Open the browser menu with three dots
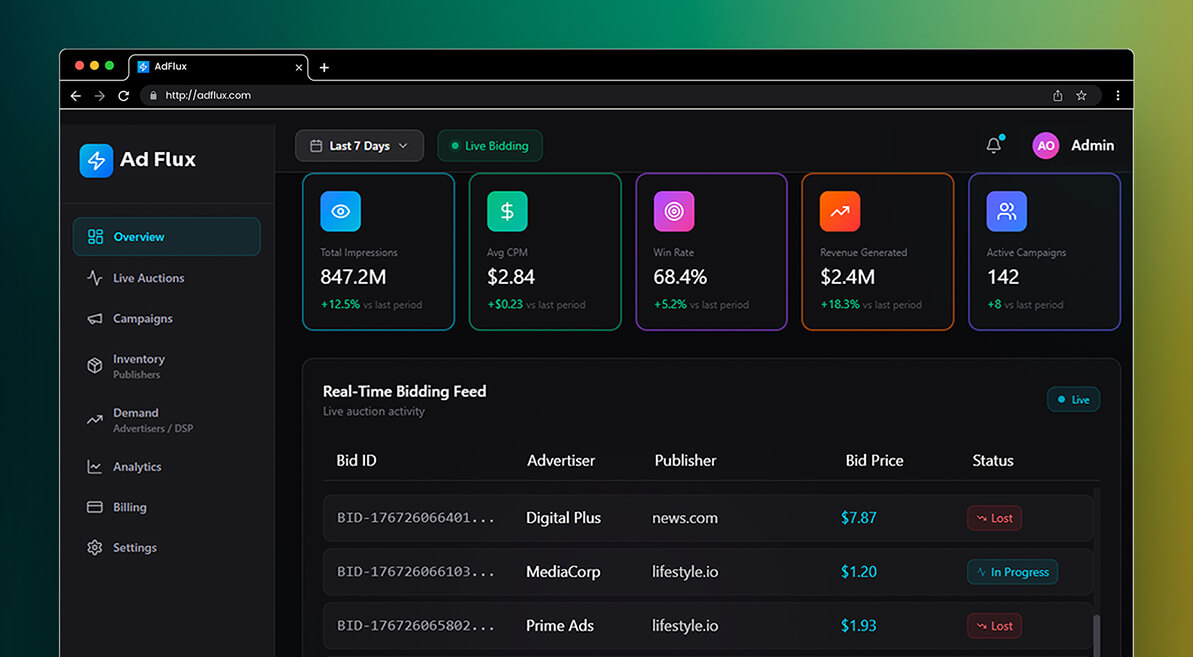Image resolution: width=1193 pixels, height=657 pixels. coord(1117,95)
